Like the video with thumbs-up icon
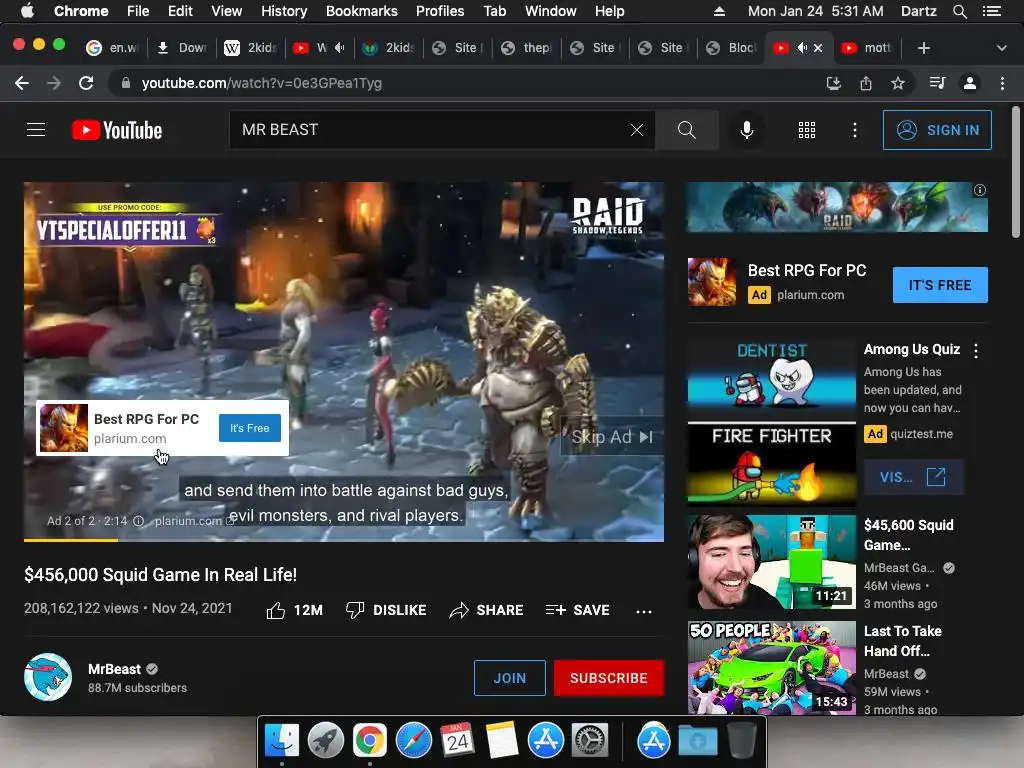Screen dimensions: 1024x768 click(276, 610)
